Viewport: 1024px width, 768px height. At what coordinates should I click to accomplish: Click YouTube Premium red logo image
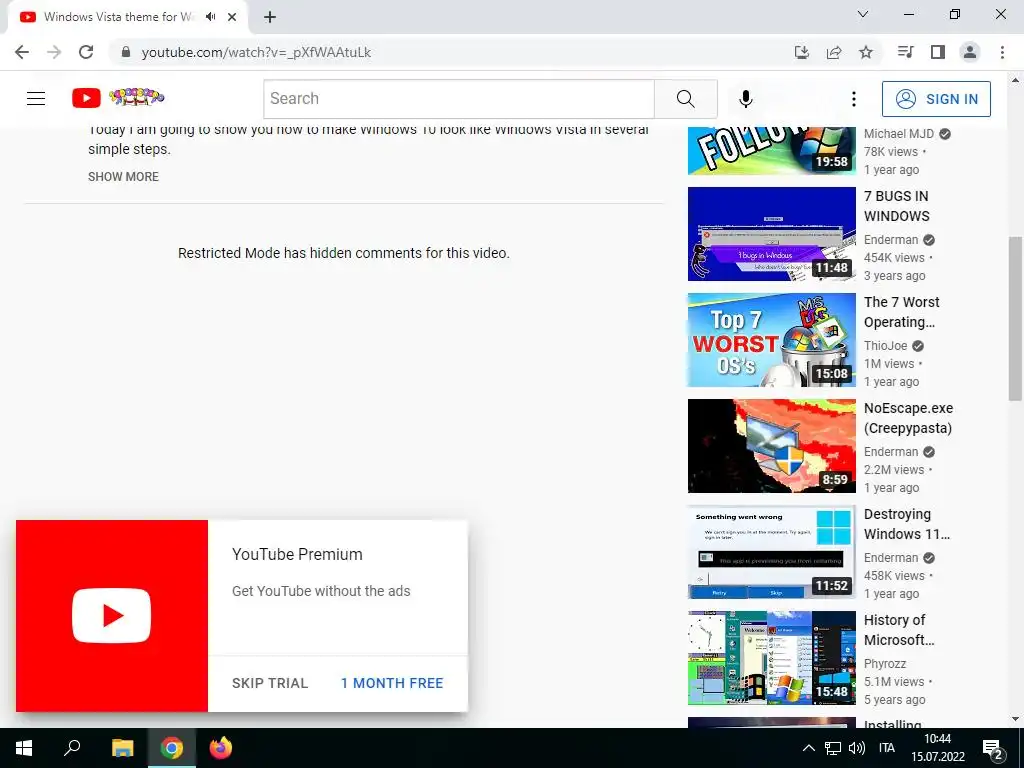(x=112, y=616)
